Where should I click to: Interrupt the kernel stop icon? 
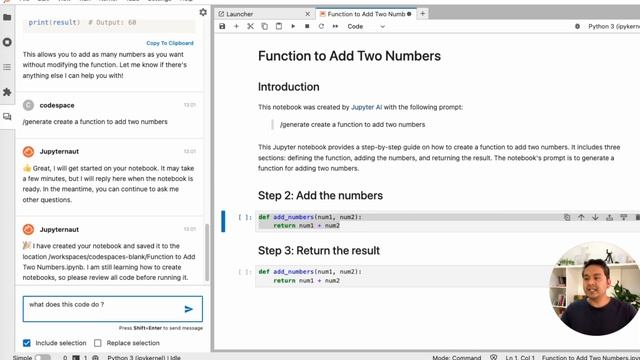(307, 26)
